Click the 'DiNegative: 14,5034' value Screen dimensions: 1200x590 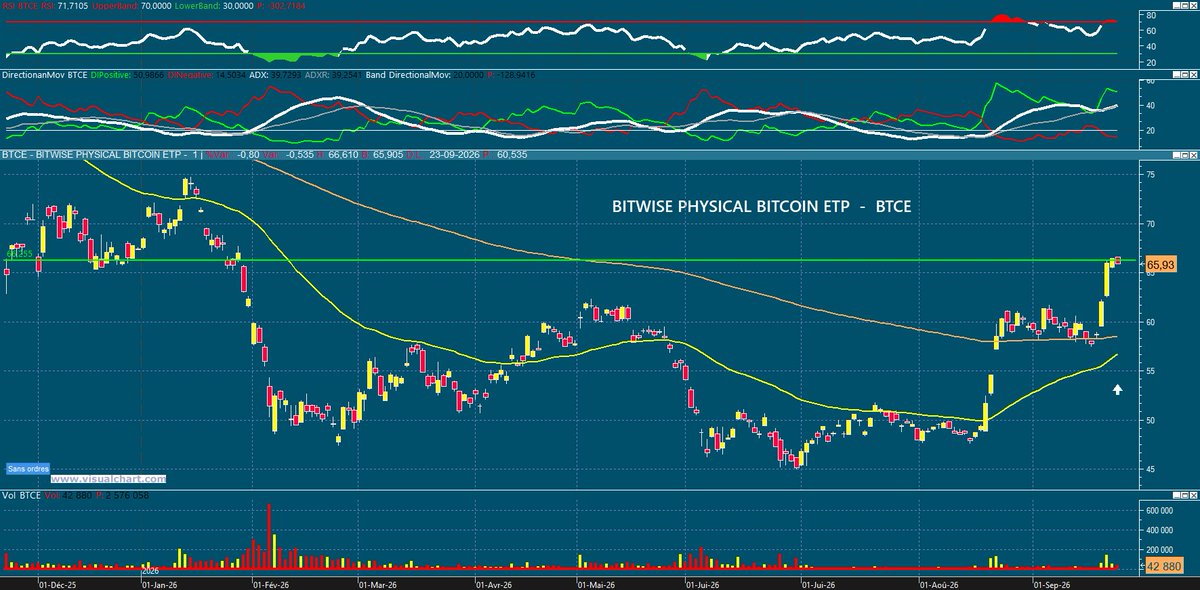click(206, 75)
